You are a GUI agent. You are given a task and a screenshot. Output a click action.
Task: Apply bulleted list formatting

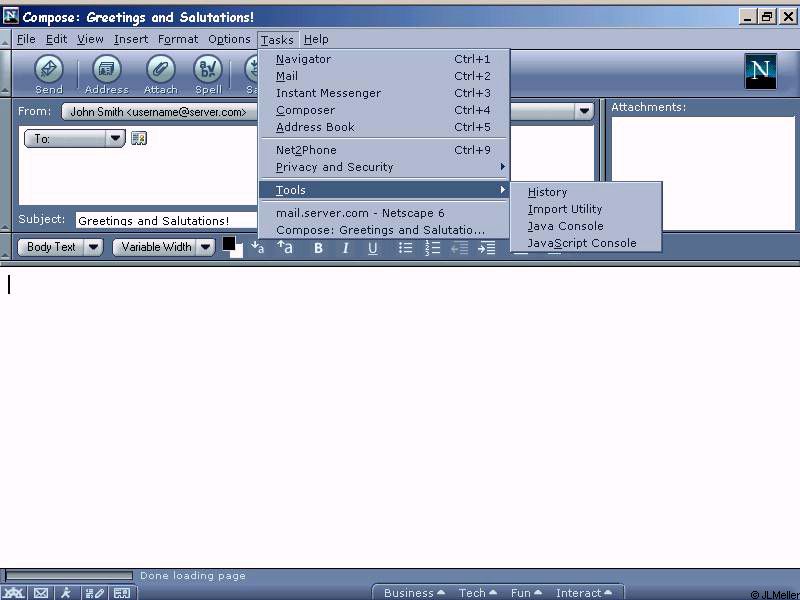pos(406,248)
